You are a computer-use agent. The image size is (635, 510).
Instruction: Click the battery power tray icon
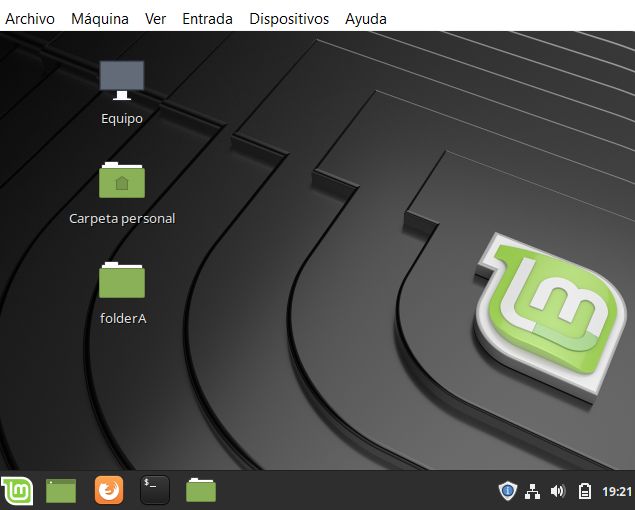coord(585,491)
